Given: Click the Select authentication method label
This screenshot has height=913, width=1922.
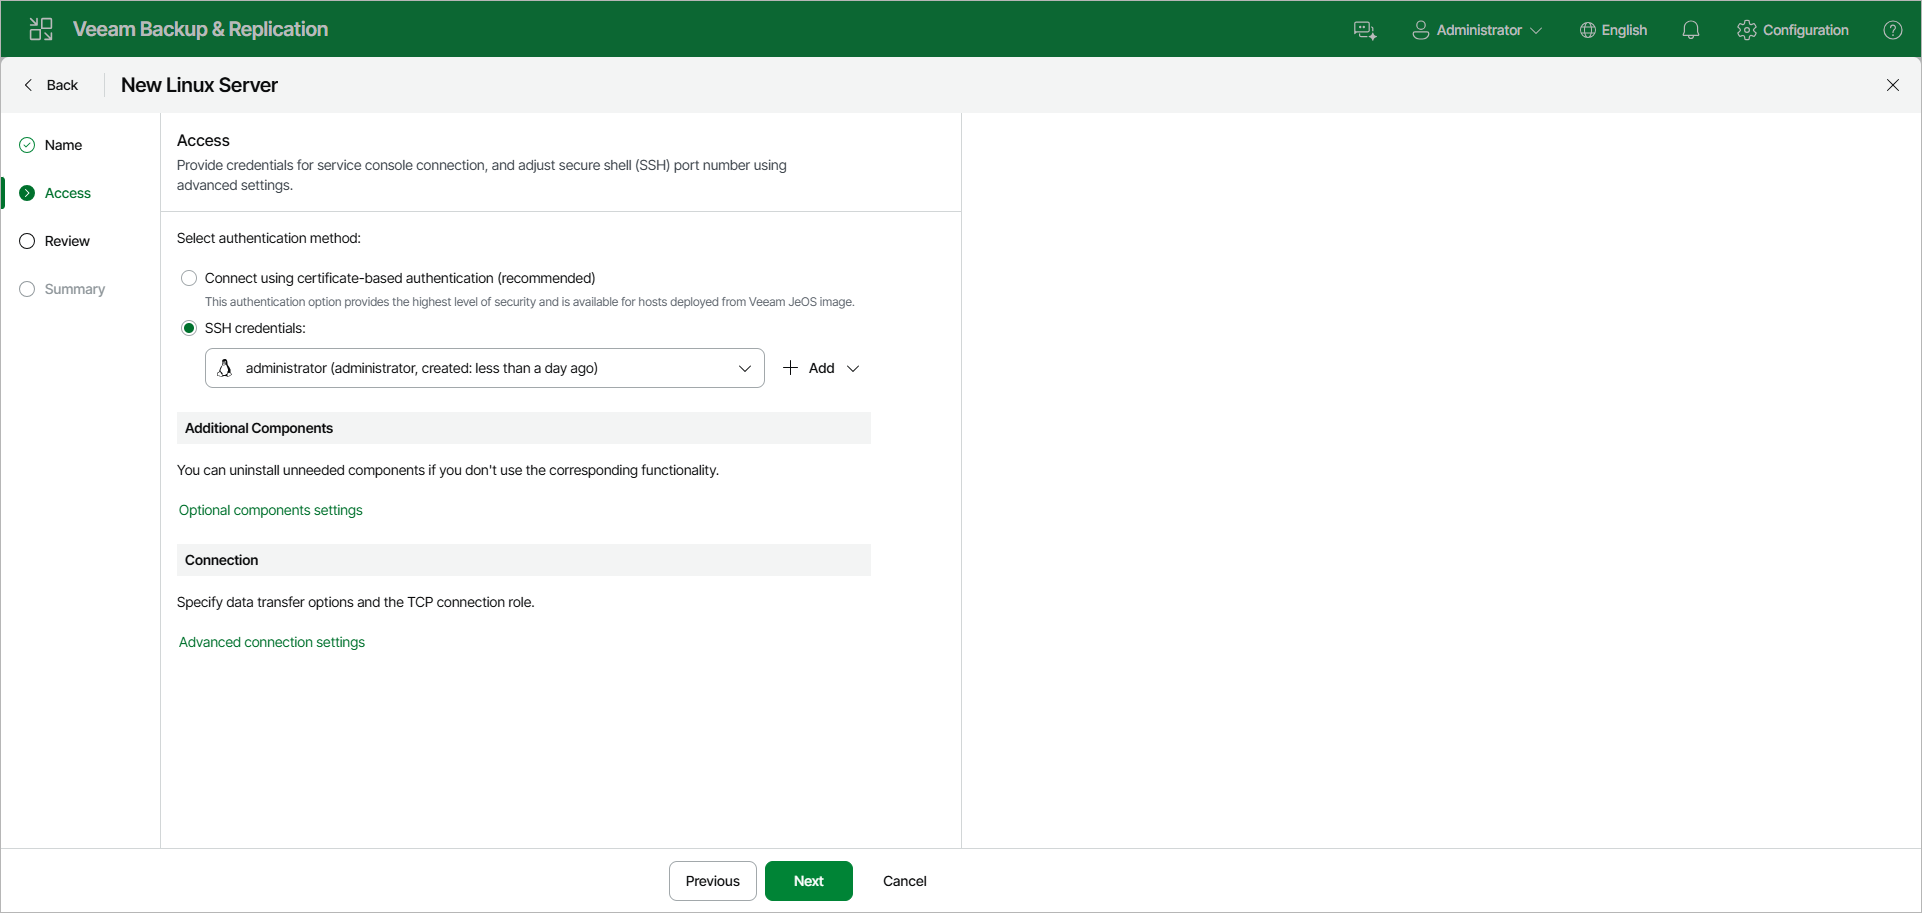Looking at the screenshot, I should click(x=269, y=238).
